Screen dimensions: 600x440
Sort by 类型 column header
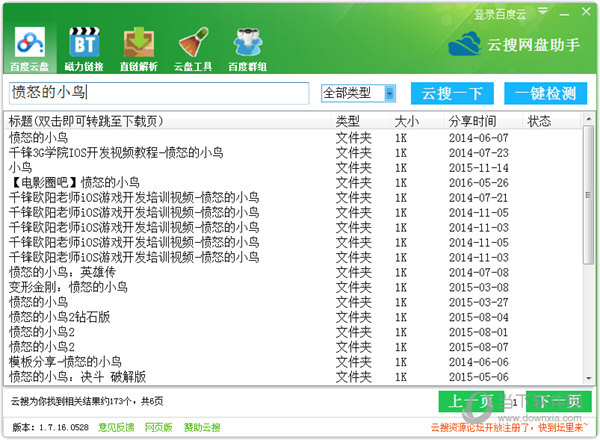[x=360, y=121]
